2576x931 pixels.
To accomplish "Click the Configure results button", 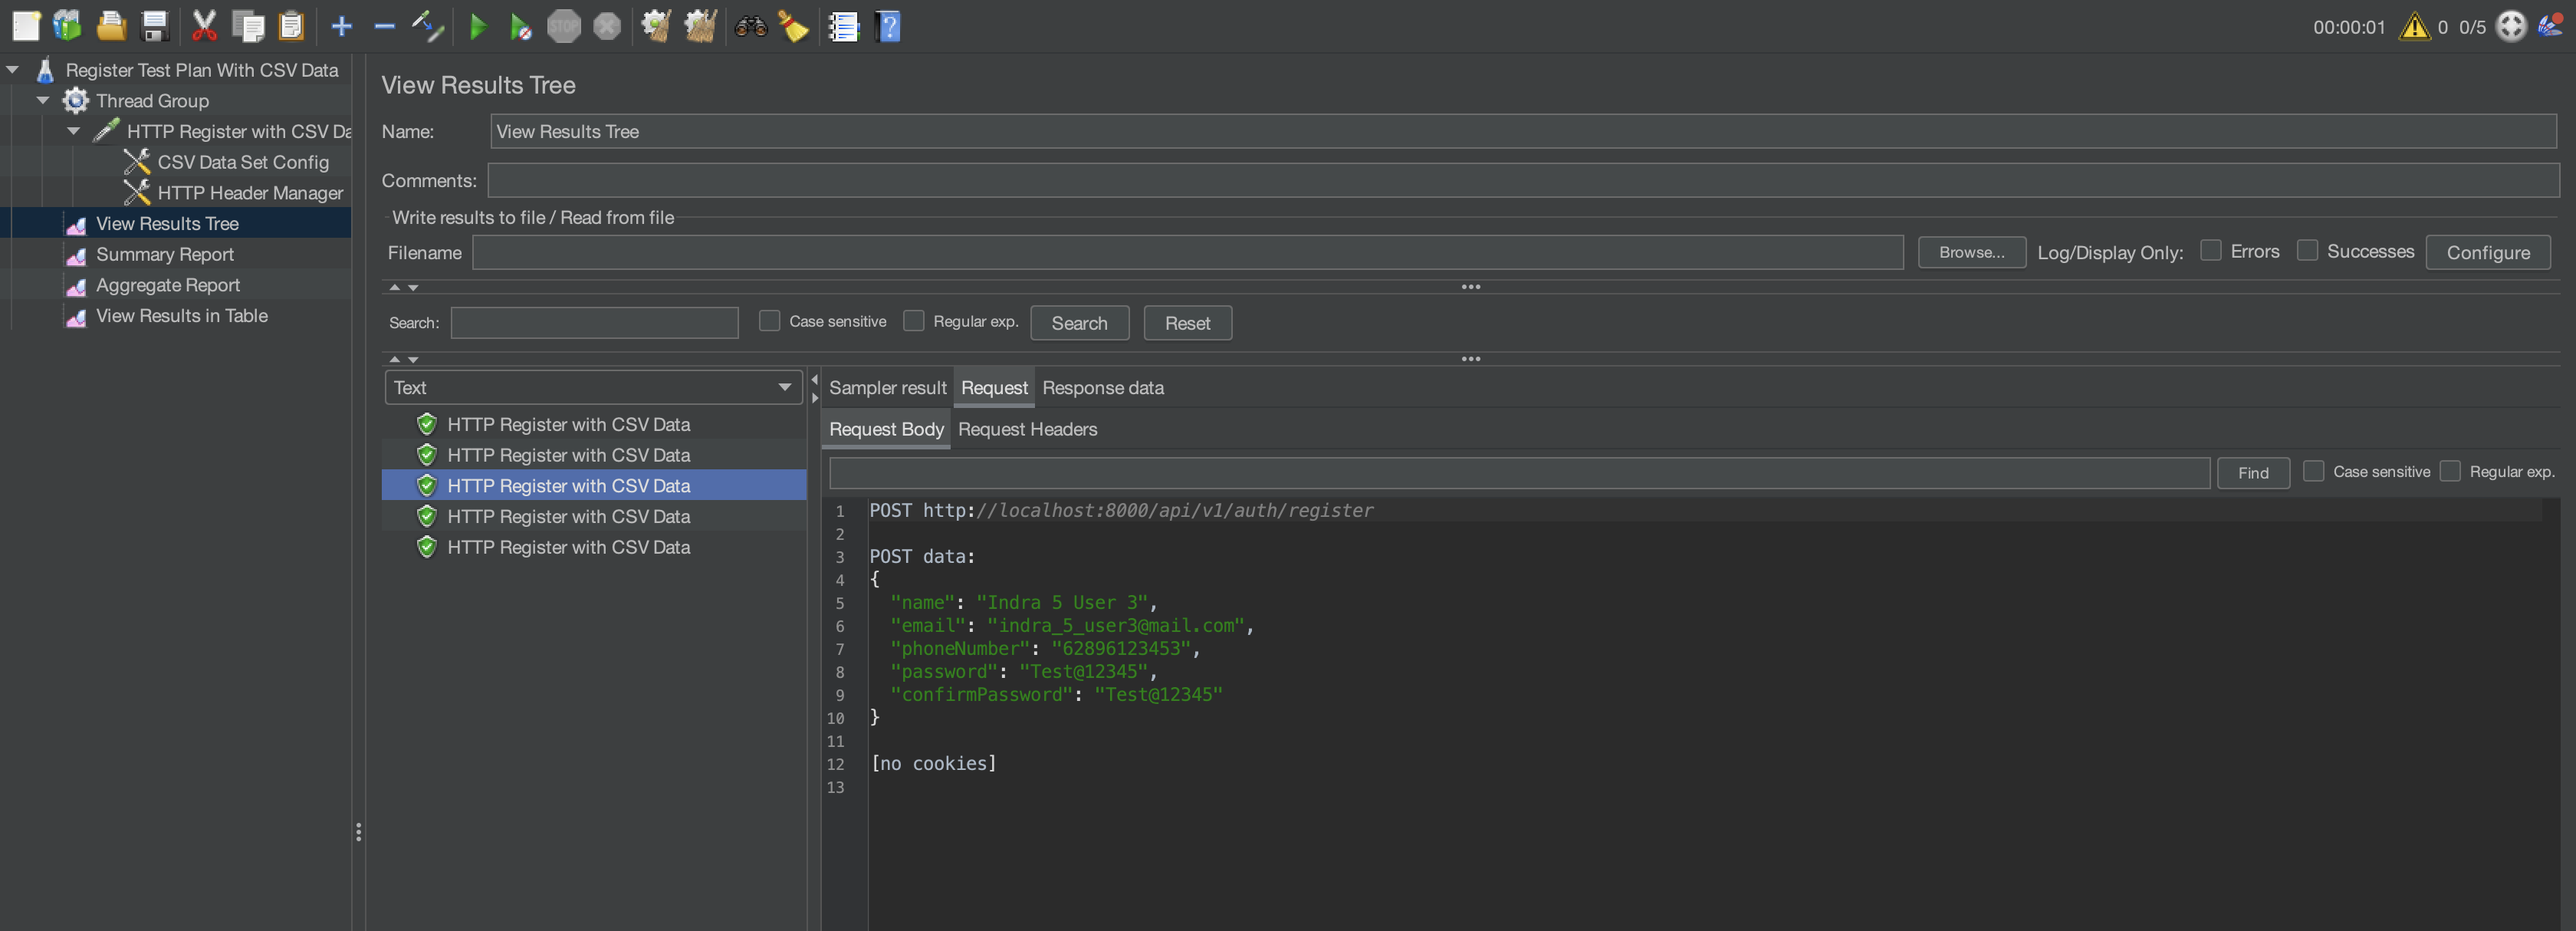I will tap(2488, 252).
